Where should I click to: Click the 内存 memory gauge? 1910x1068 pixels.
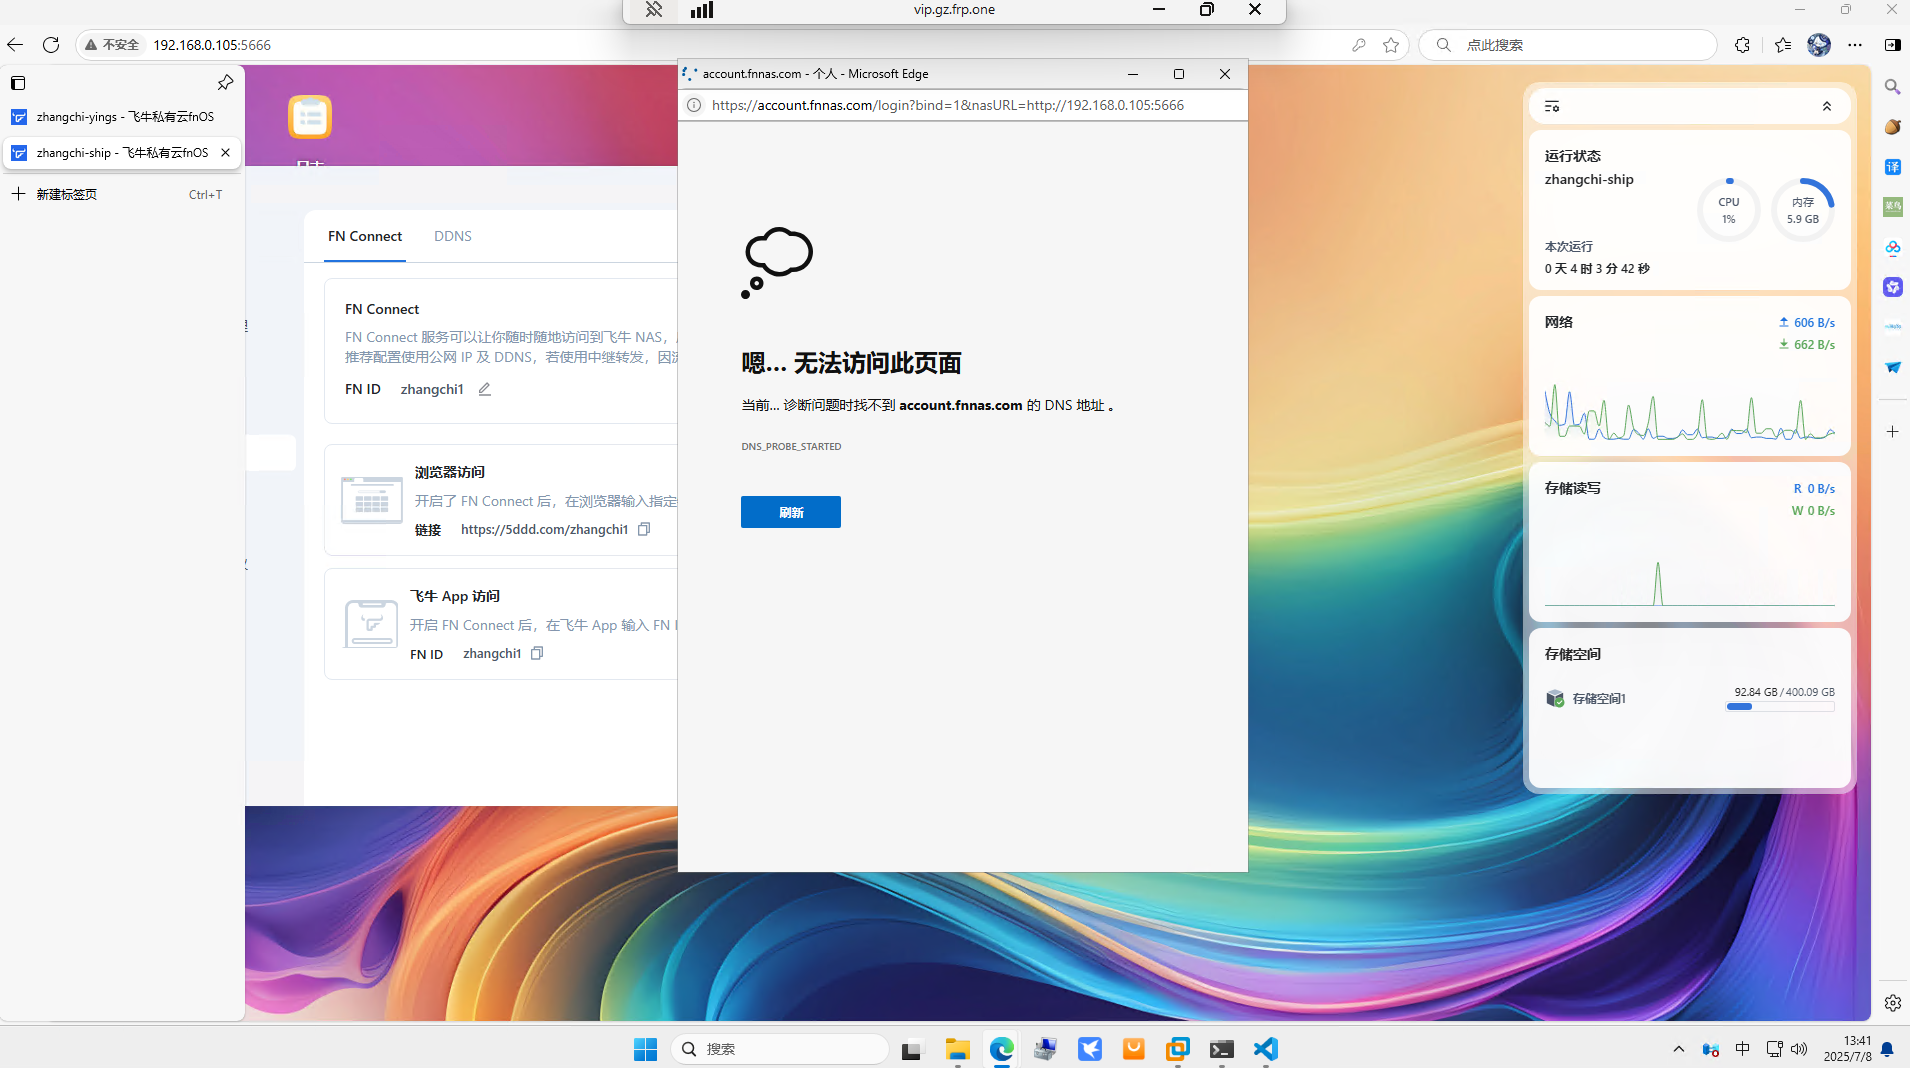tap(1802, 210)
